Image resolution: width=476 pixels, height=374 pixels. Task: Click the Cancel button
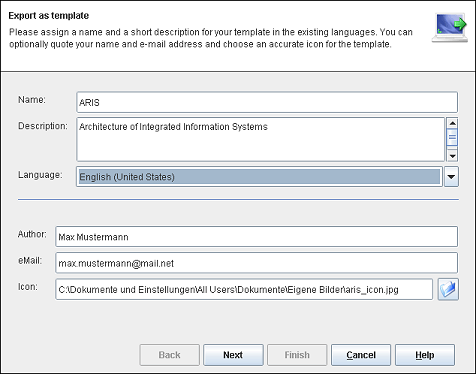click(361, 355)
